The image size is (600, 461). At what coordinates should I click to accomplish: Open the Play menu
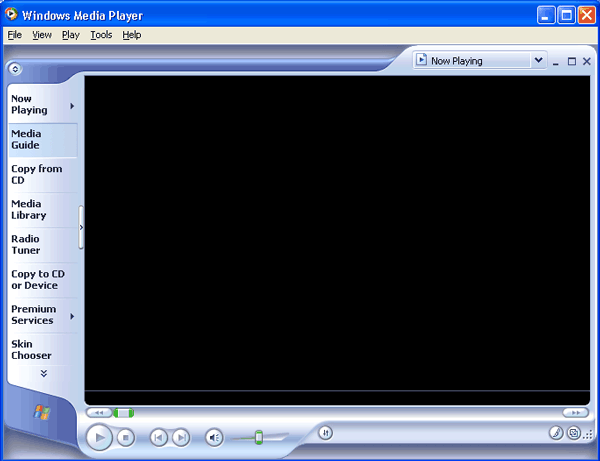70,35
